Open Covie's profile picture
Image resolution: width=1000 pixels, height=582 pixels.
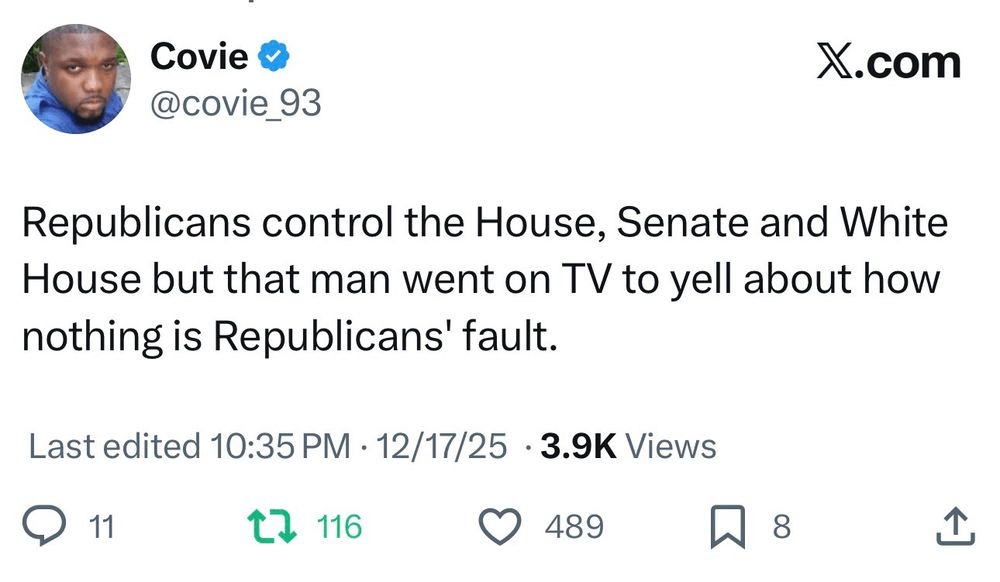click(x=76, y=79)
